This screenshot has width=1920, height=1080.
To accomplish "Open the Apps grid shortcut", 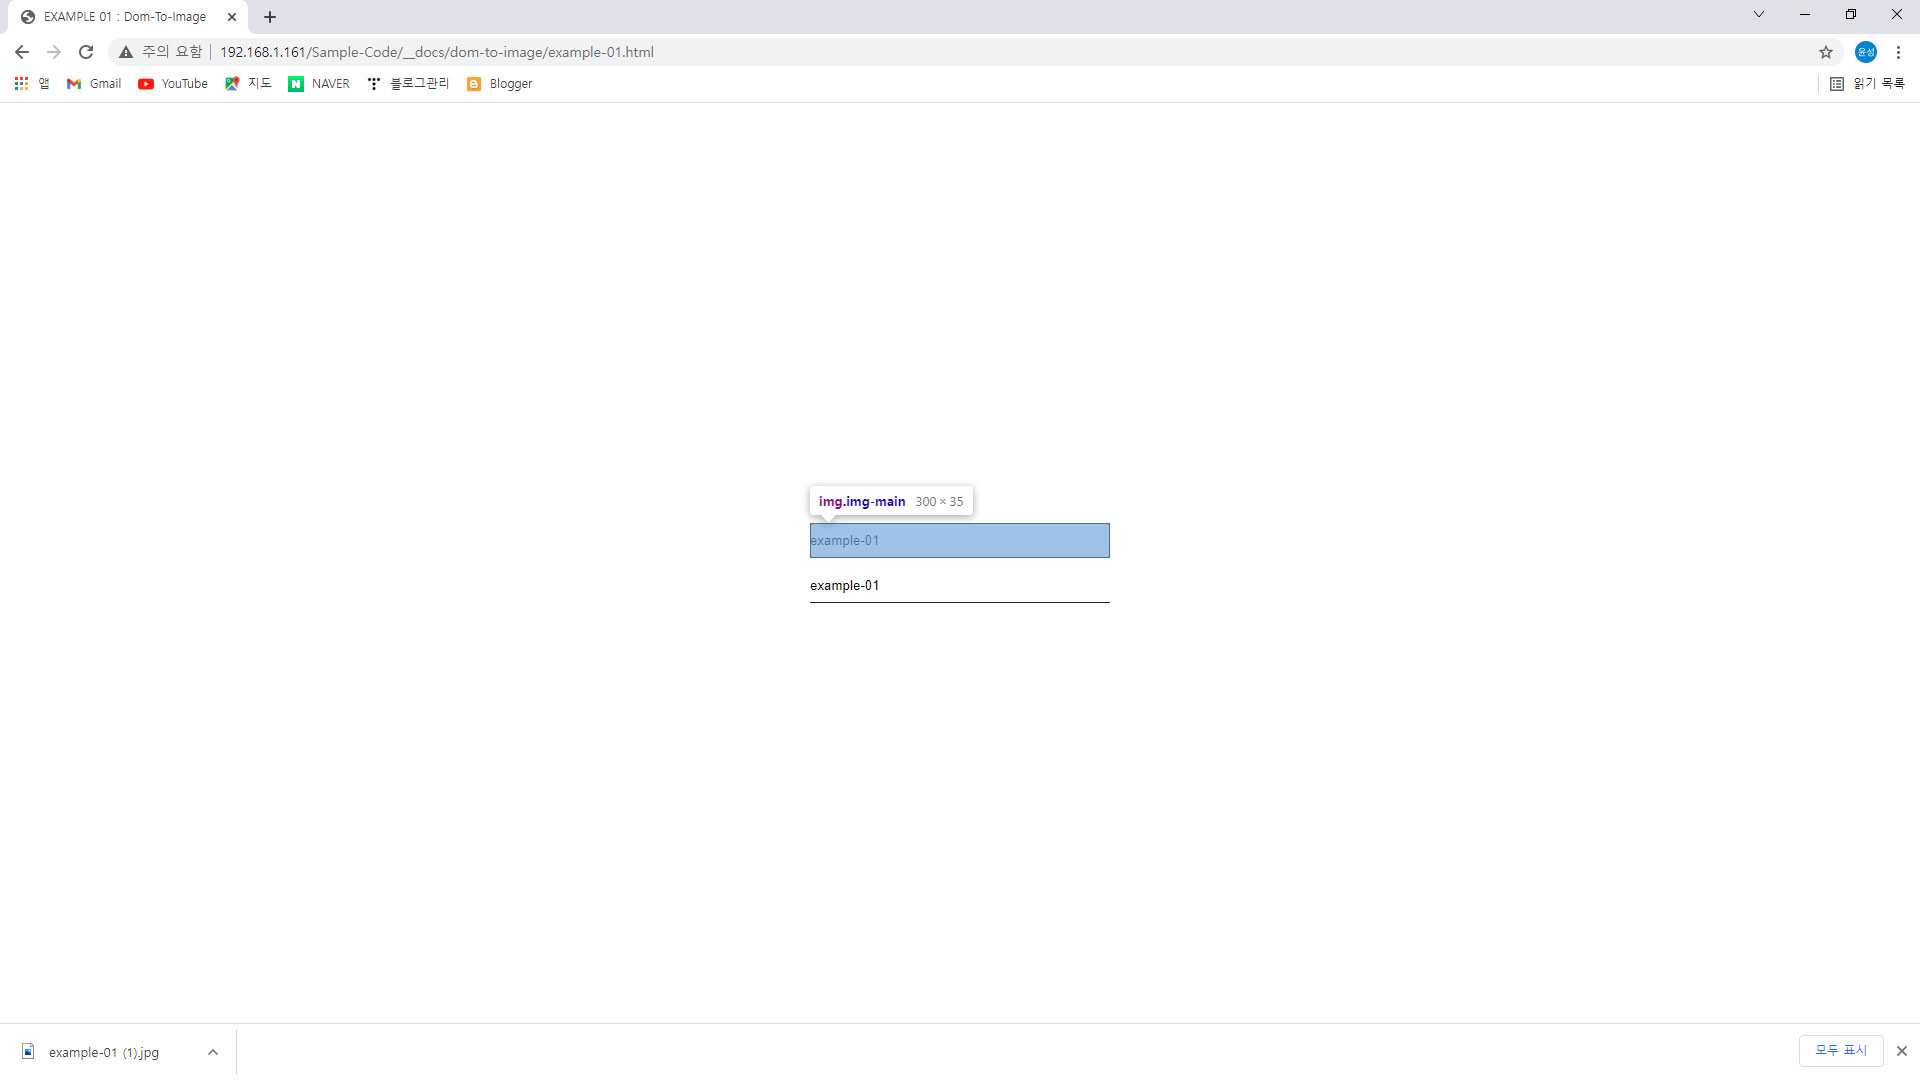I will pyautogui.click(x=21, y=84).
